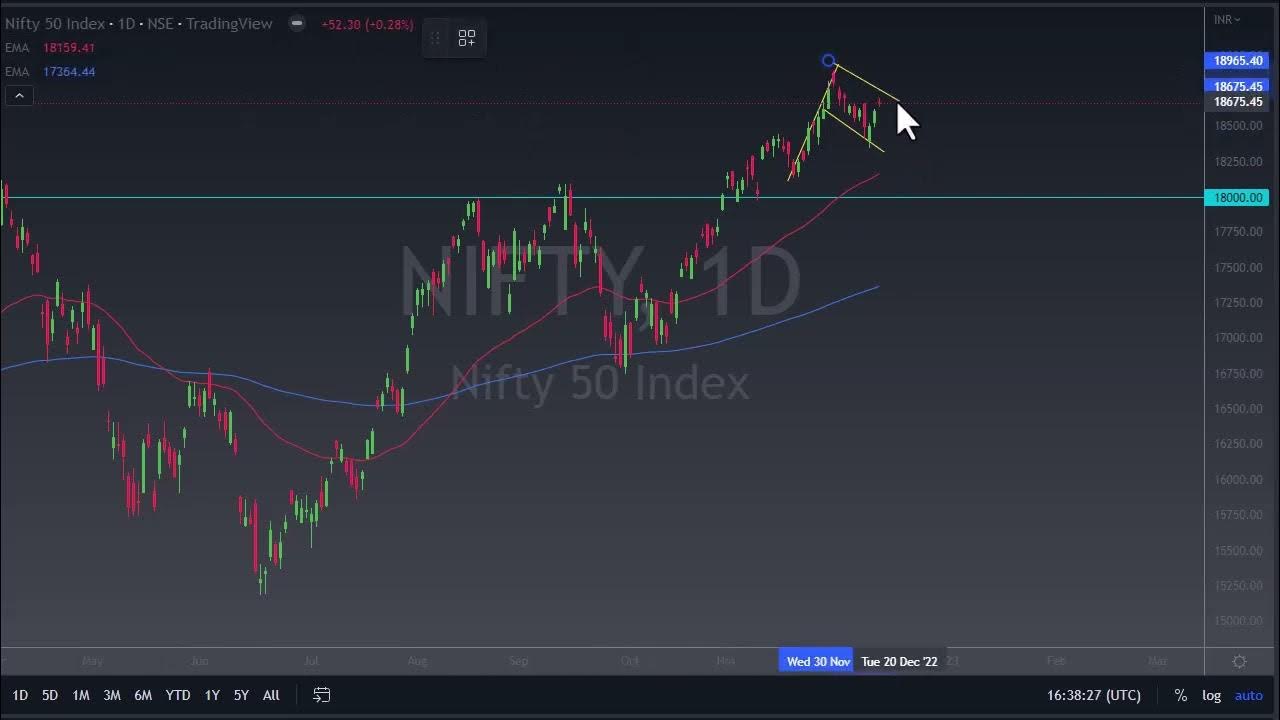Toggle auto scale mode
This screenshot has width=1280, height=720.
coord(1249,695)
